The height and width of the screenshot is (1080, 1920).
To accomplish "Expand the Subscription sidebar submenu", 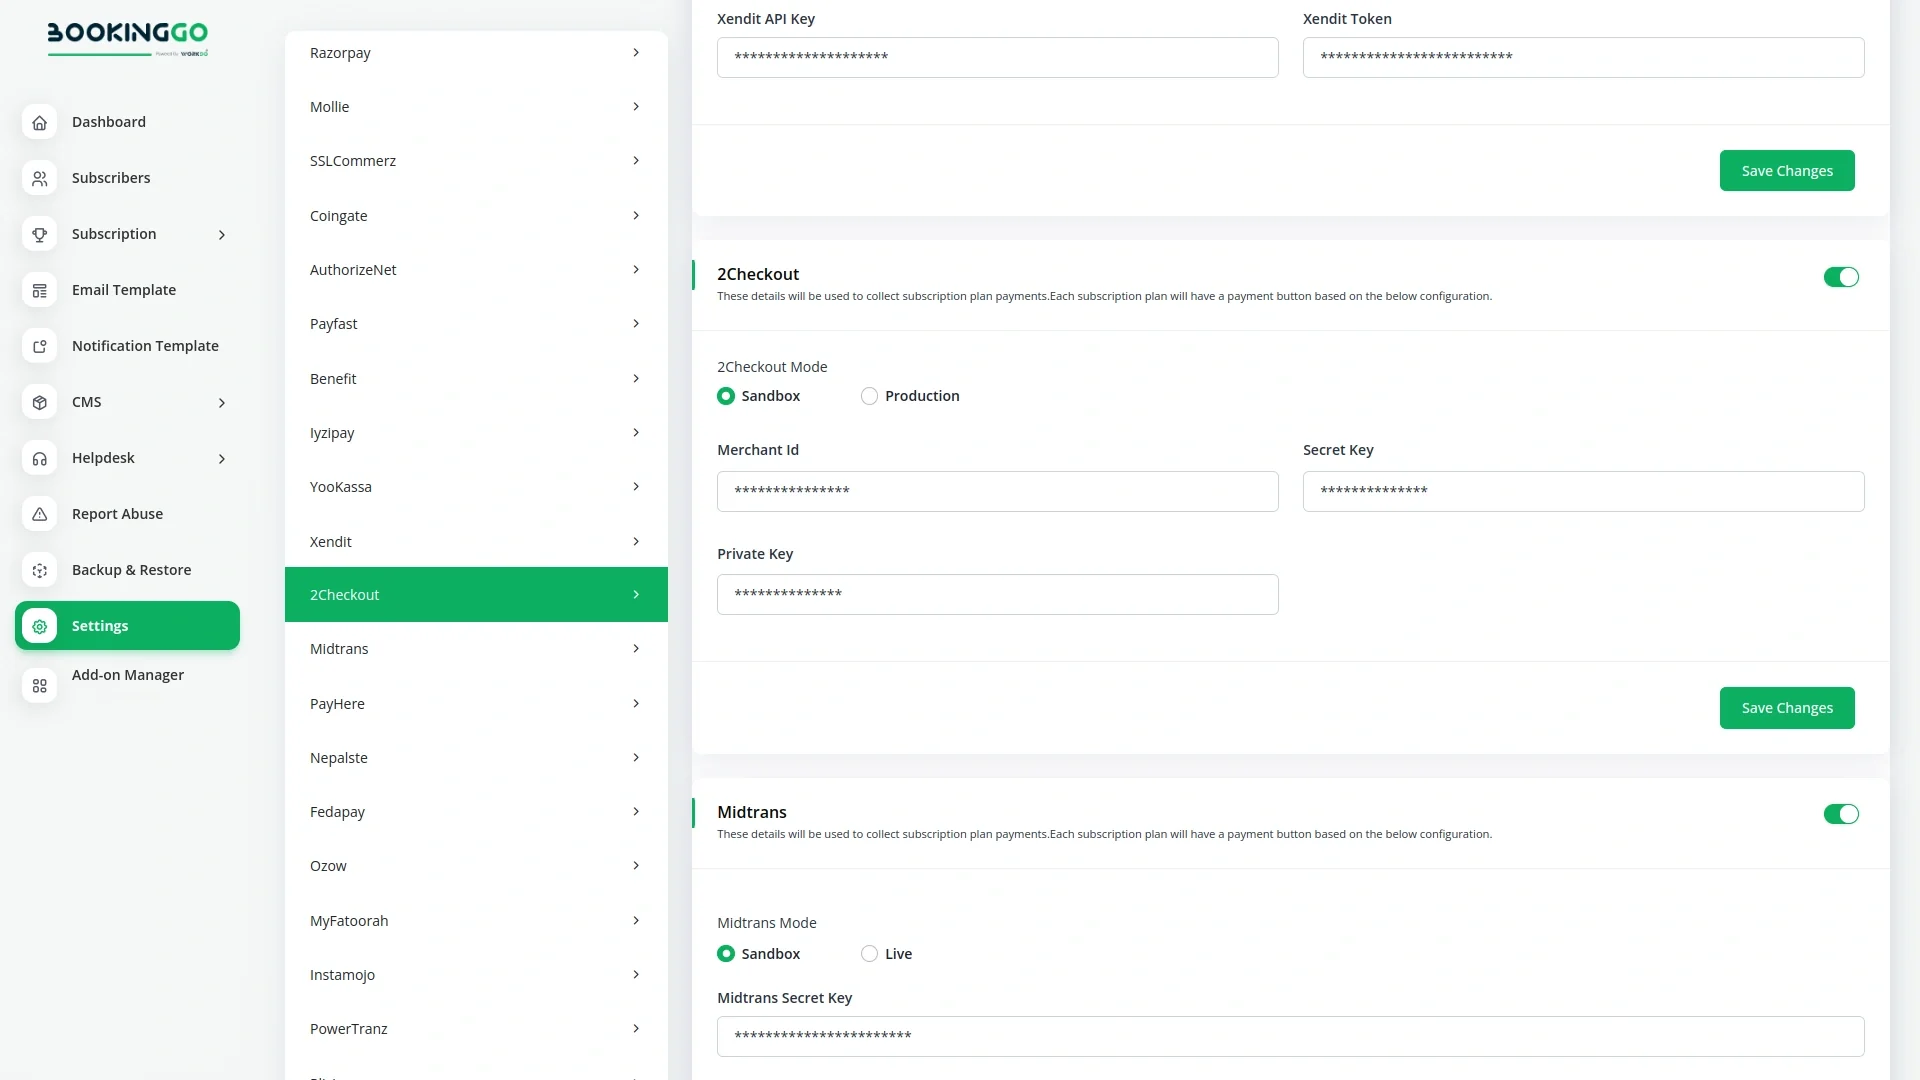I will click(222, 235).
